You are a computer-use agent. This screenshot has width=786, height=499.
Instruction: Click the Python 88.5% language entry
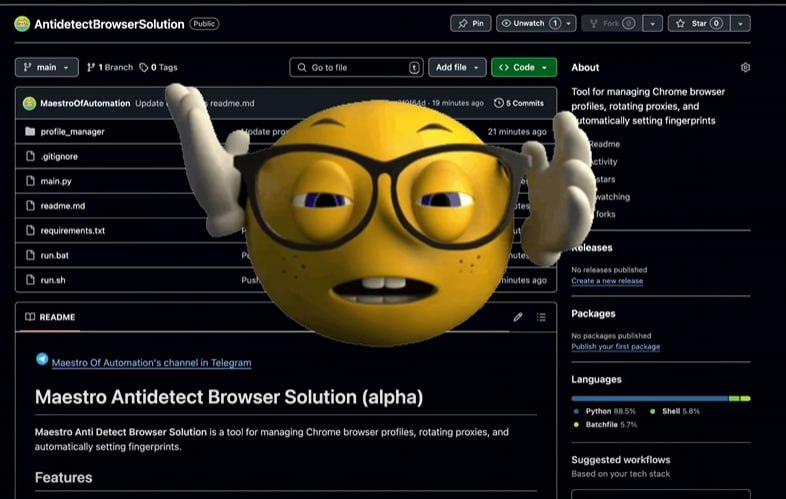point(605,411)
